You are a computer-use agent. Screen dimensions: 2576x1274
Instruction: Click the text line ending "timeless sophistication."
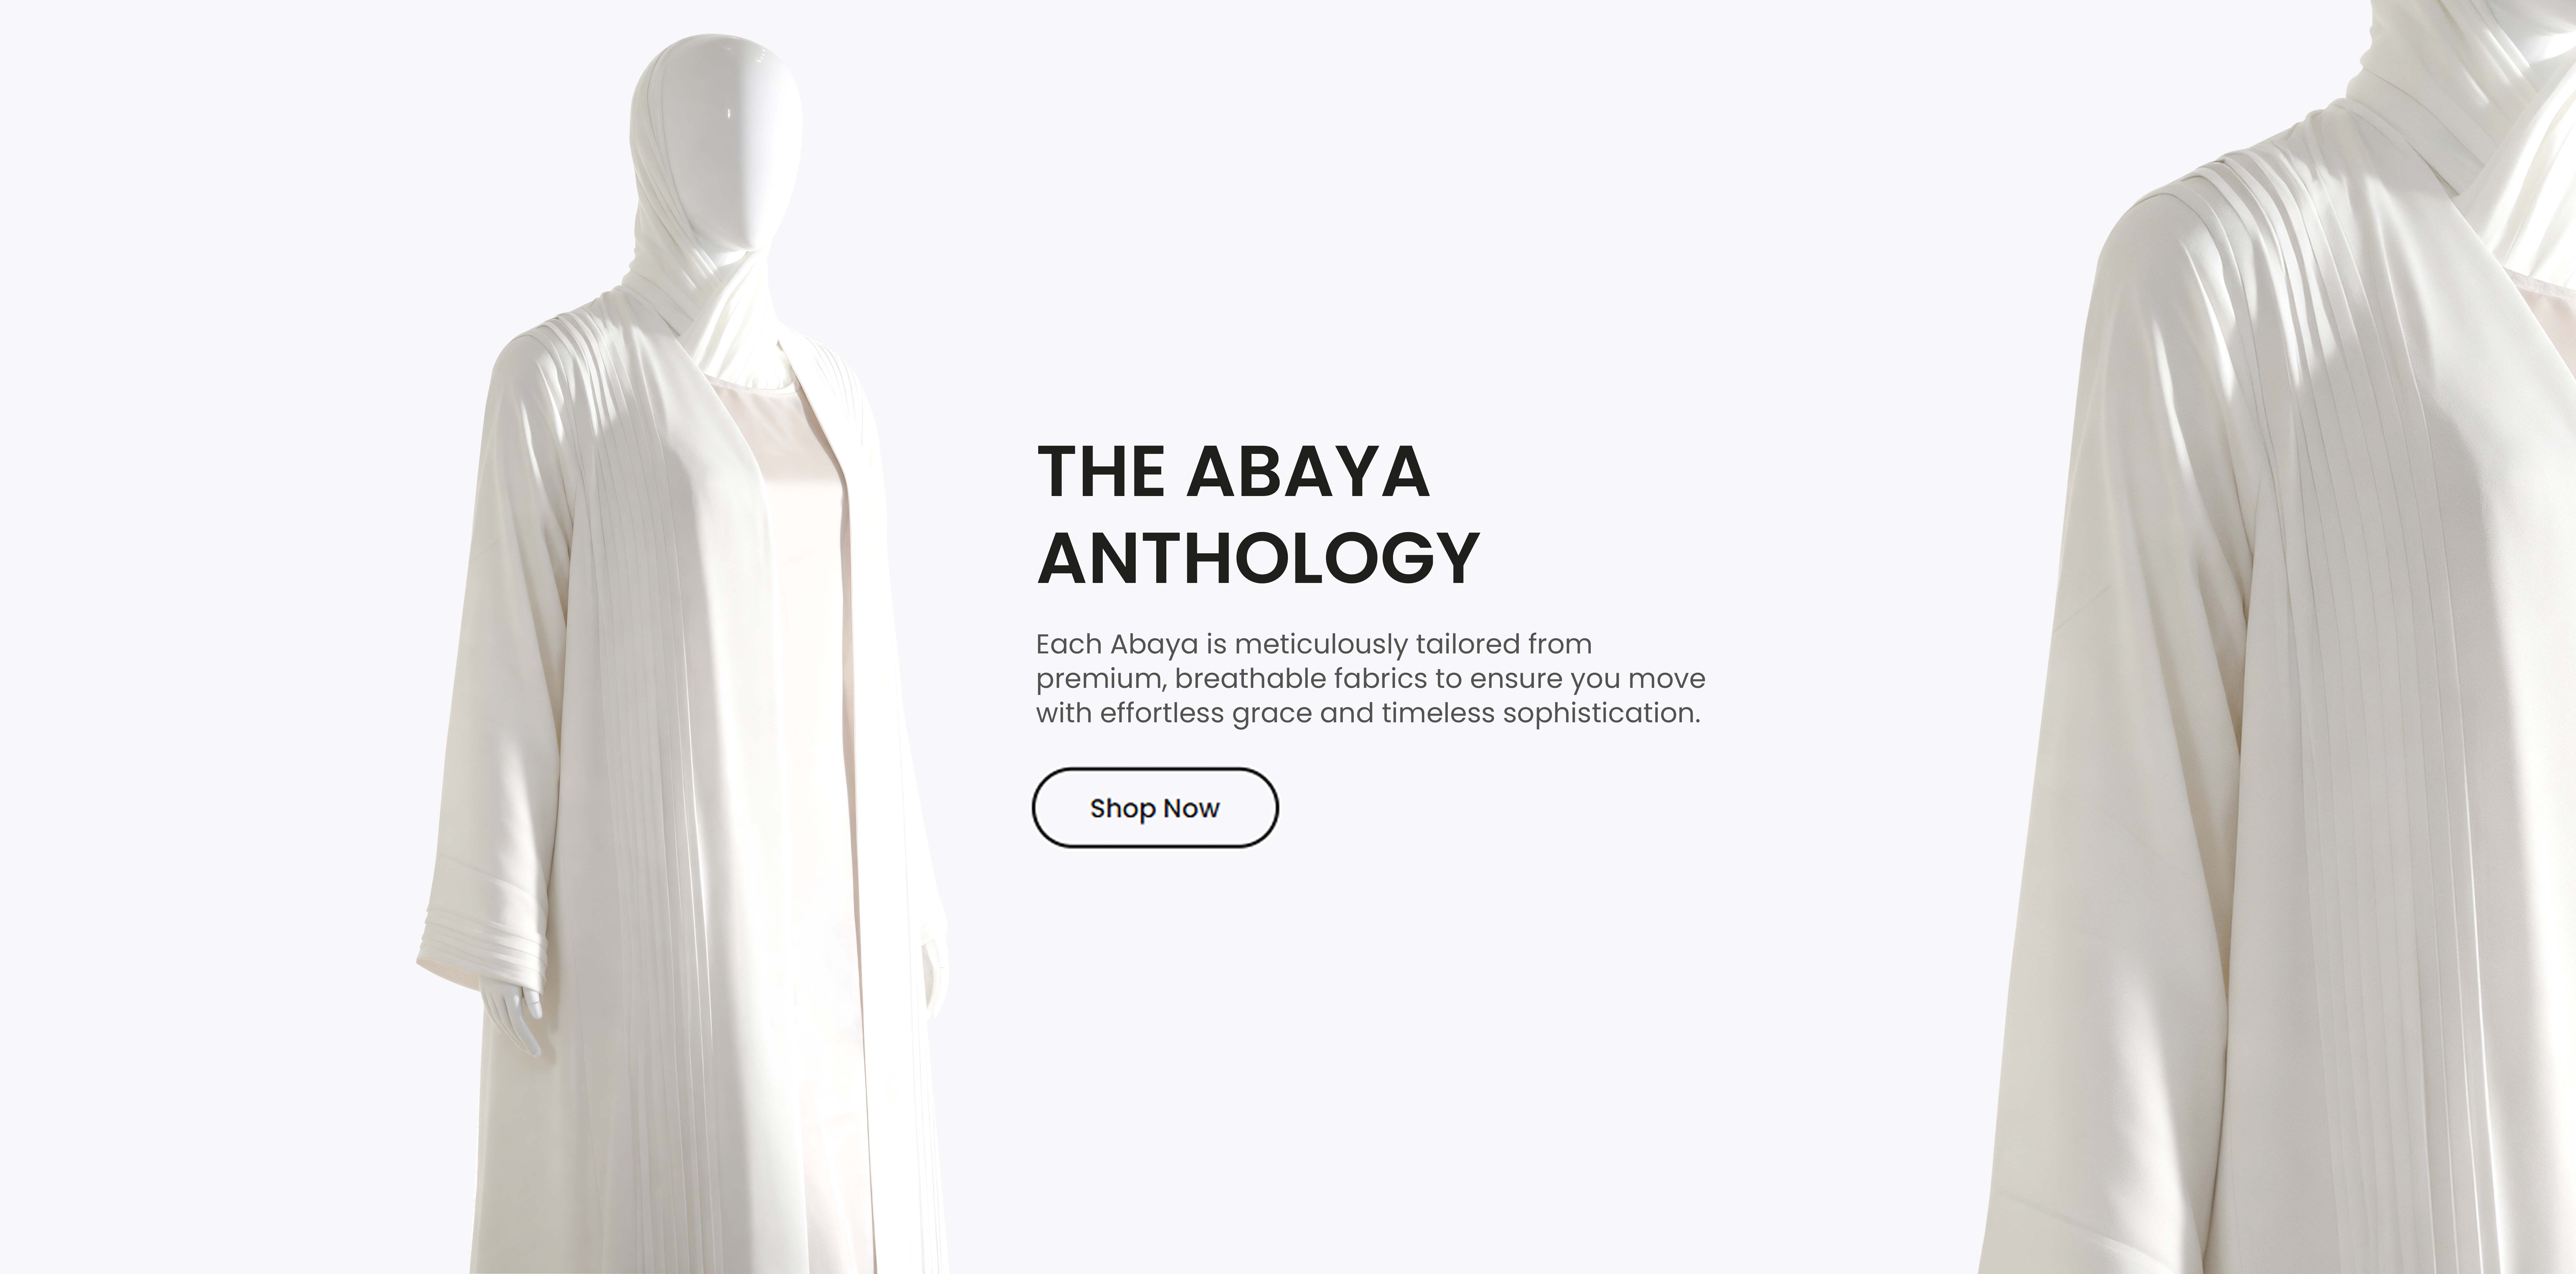(x=1368, y=713)
